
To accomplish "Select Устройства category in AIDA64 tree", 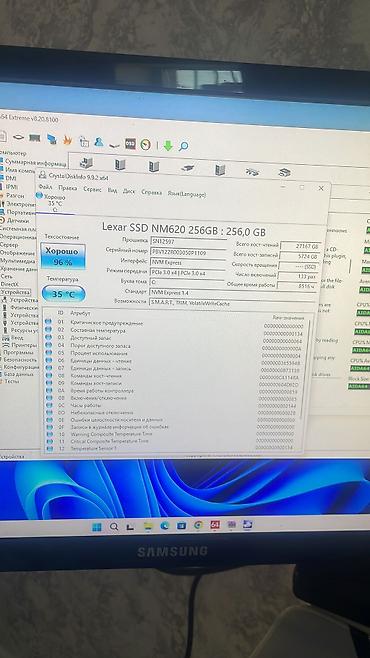I will pos(15,292).
